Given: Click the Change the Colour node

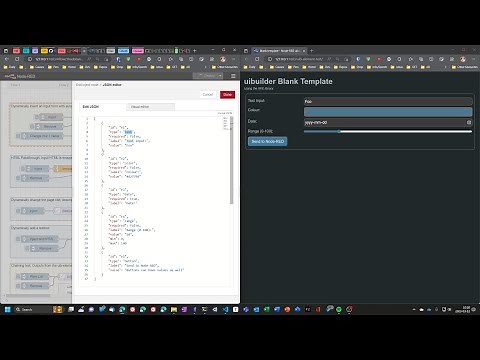Looking at the screenshot, I should tap(42, 136).
